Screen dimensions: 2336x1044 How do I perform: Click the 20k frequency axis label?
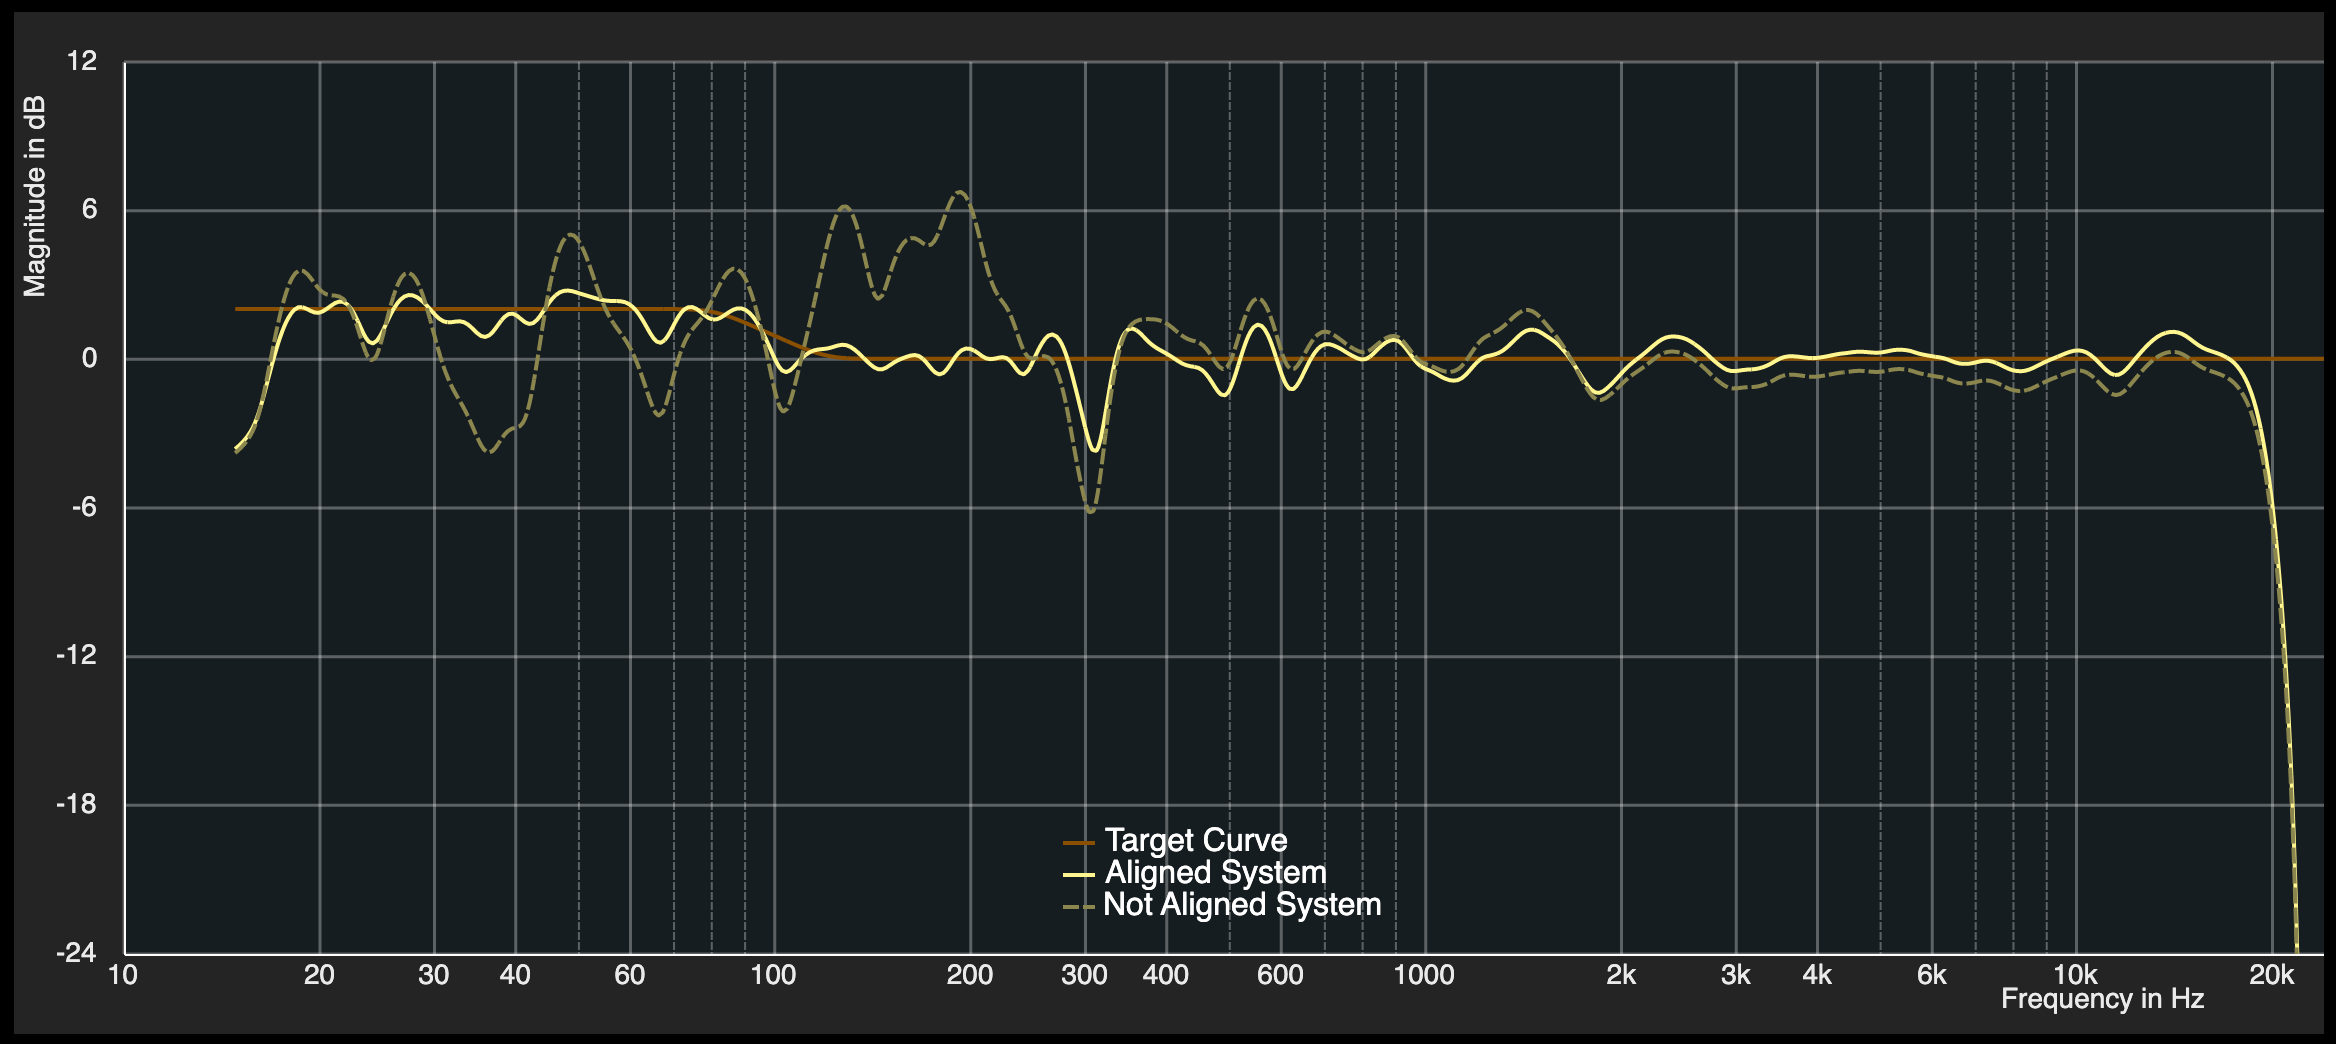pyautogui.click(x=2271, y=976)
